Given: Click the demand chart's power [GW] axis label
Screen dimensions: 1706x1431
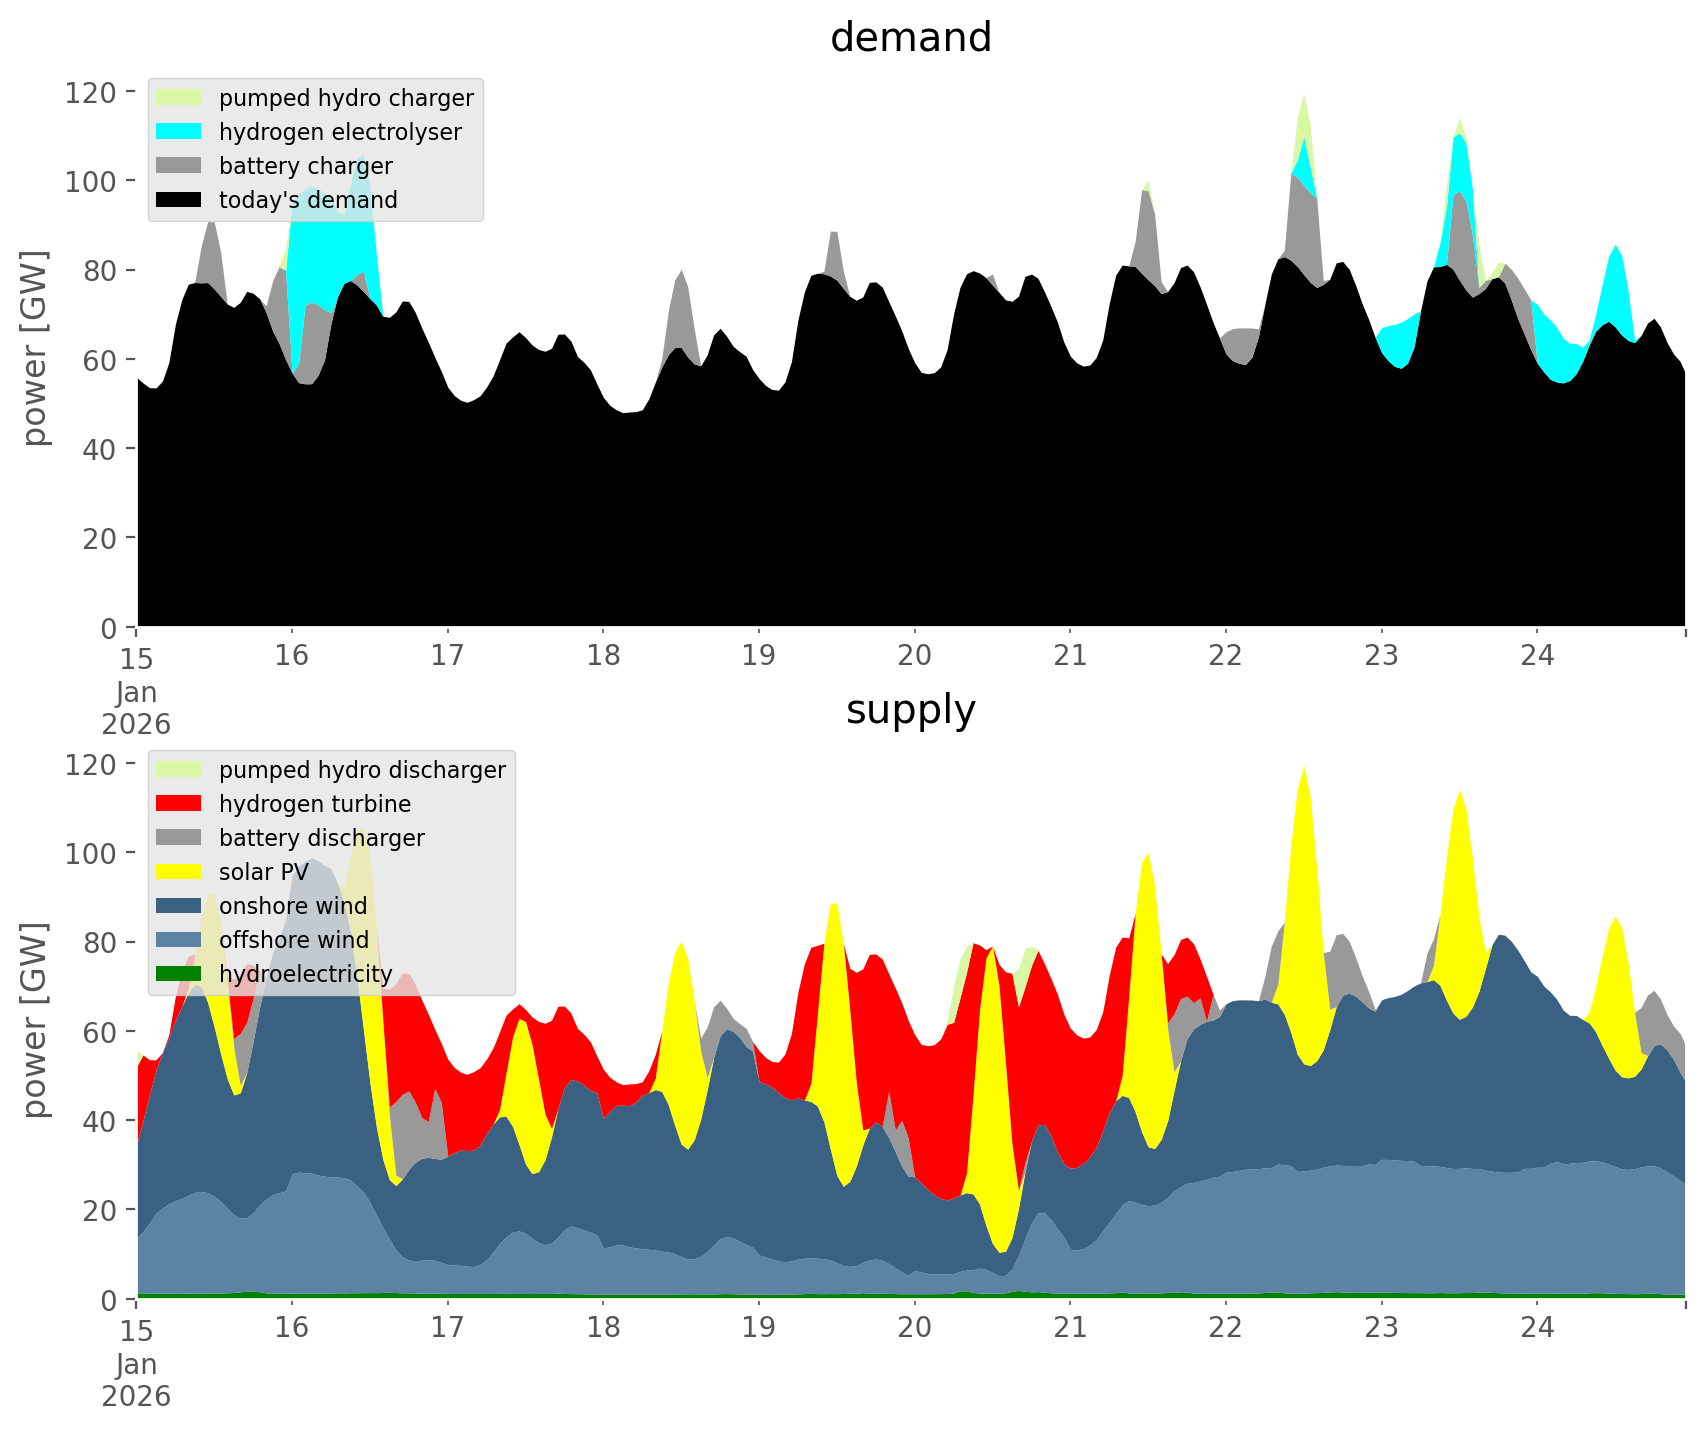Looking at the screenshot, I should [35, 348].
